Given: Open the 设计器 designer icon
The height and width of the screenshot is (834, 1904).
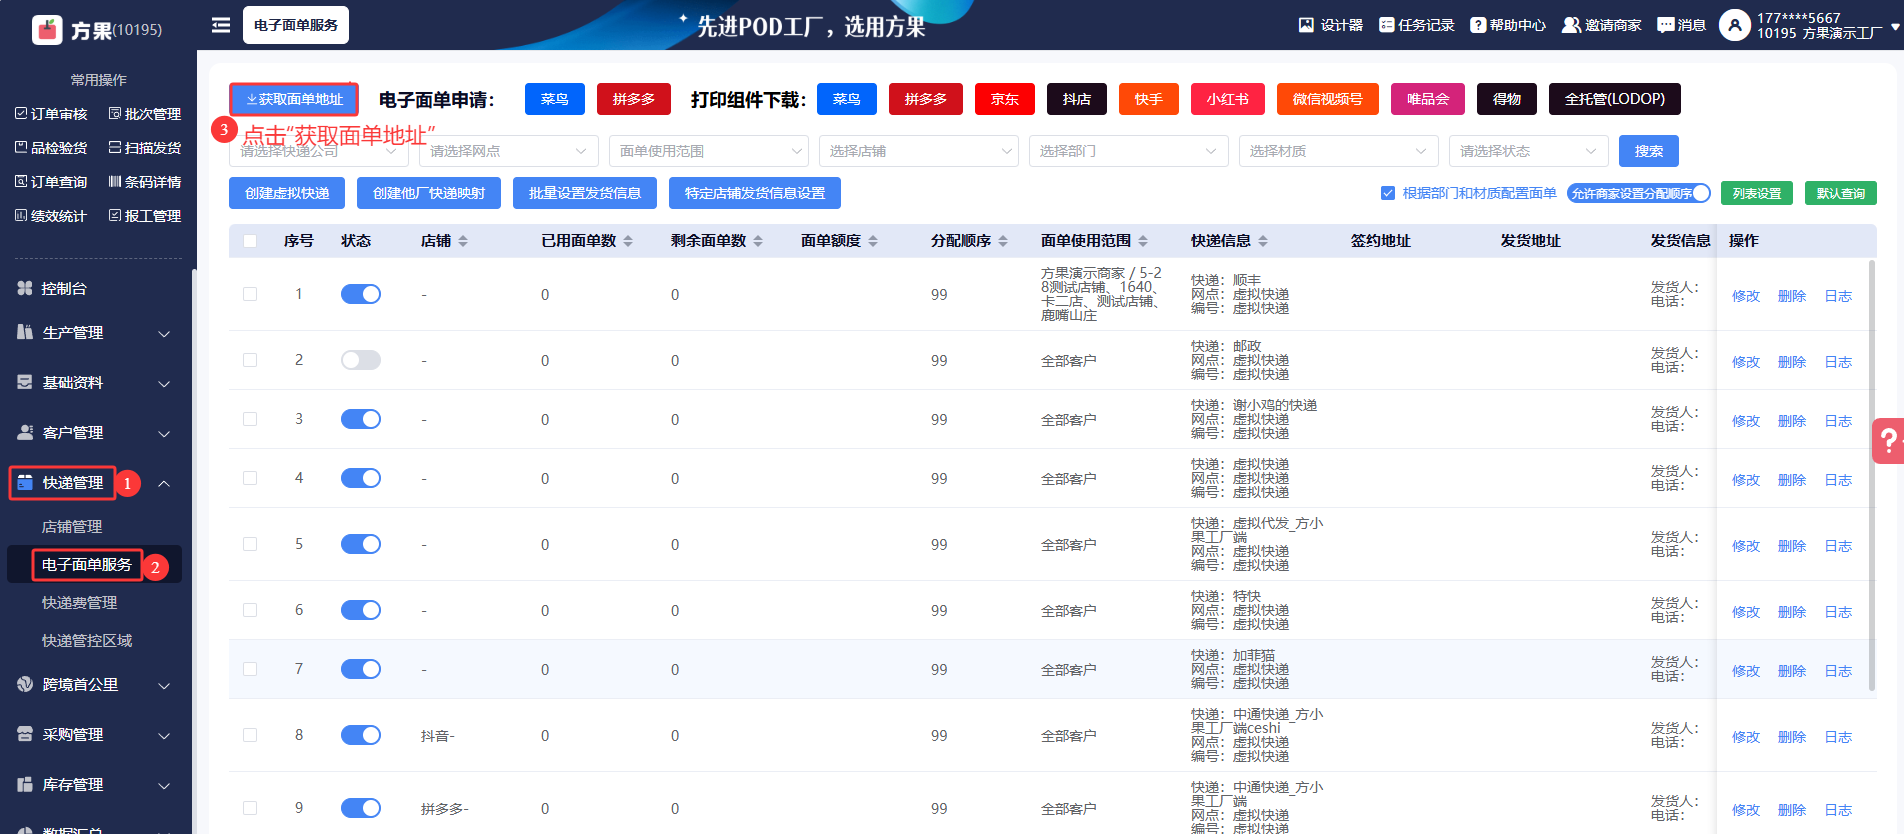Looking at the screenshot, I should pyautogui.click(x=1306, y=25).
